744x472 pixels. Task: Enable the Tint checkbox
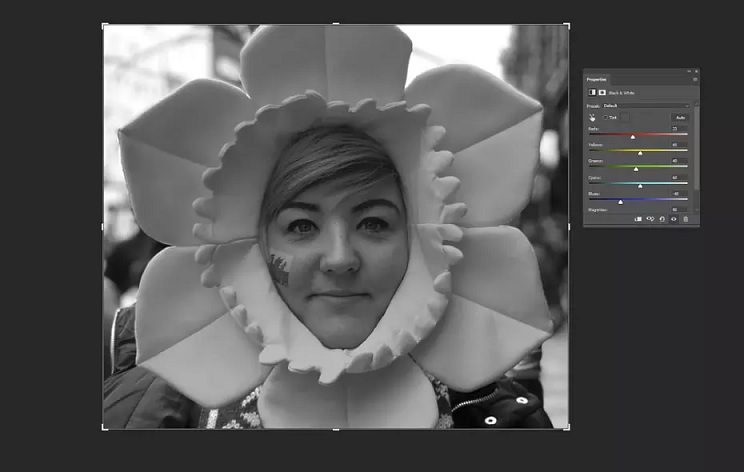click(x=604, y=117)
